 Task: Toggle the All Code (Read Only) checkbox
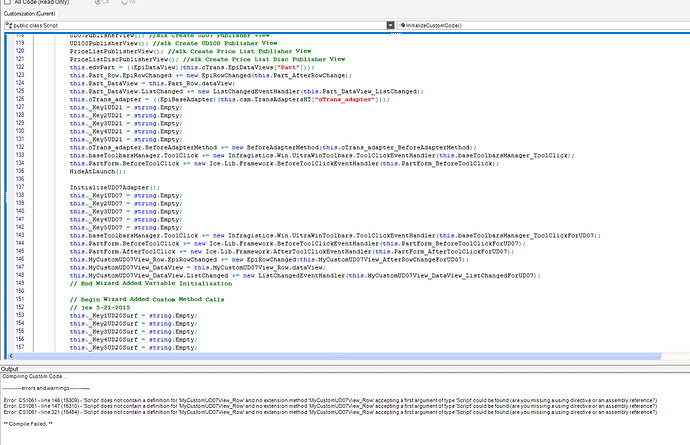pos(7,2)
